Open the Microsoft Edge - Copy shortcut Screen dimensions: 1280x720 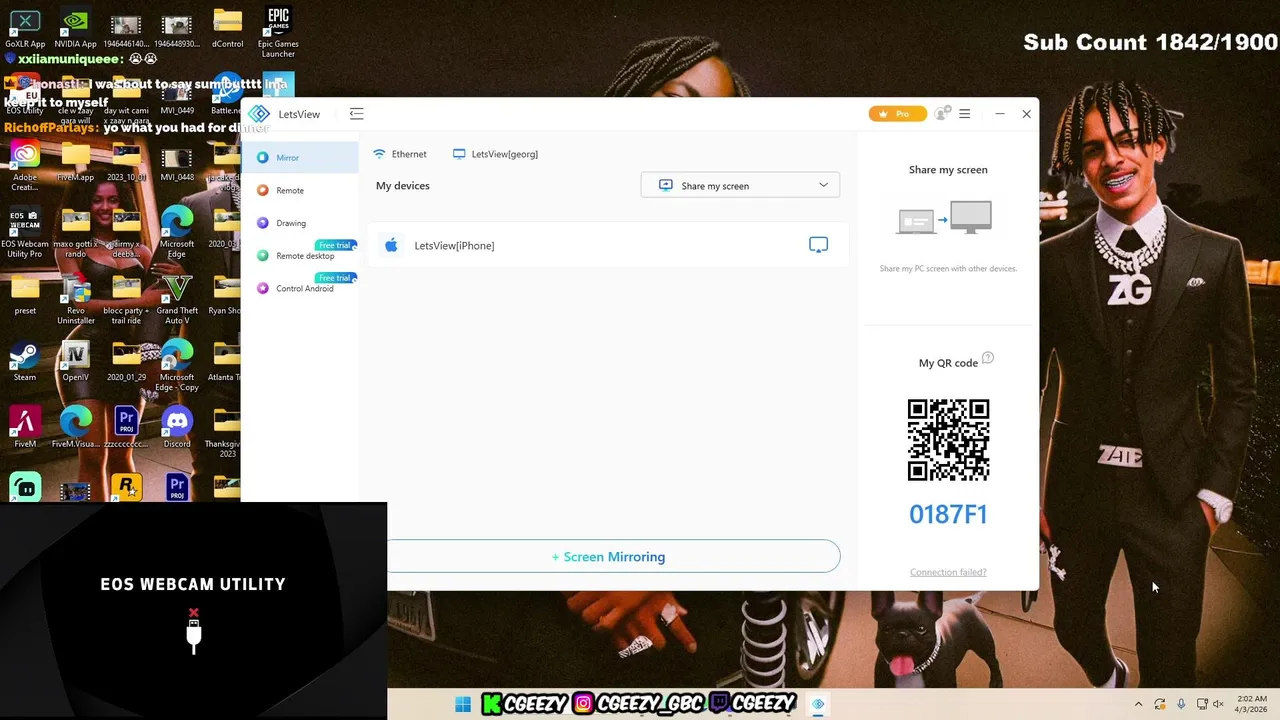[177, 367]
